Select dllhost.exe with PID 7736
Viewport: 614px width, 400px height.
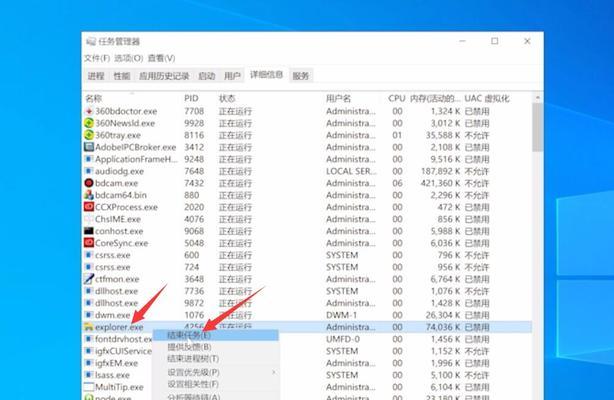[x=307, y=291]
